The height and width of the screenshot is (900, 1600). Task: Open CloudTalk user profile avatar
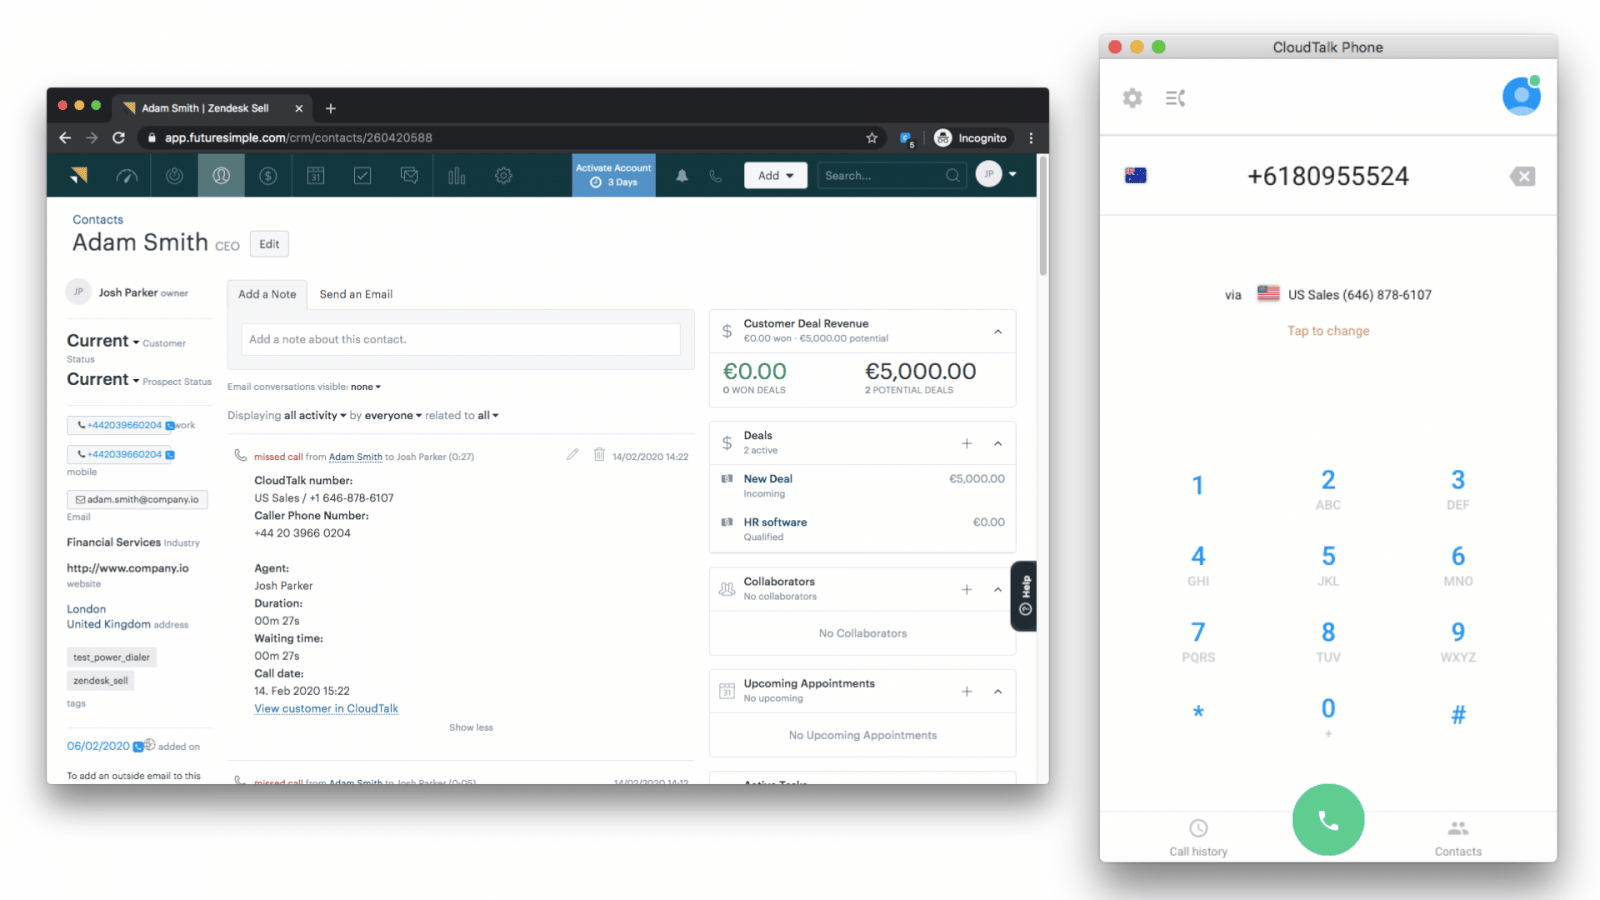(x=1521, y=96)
